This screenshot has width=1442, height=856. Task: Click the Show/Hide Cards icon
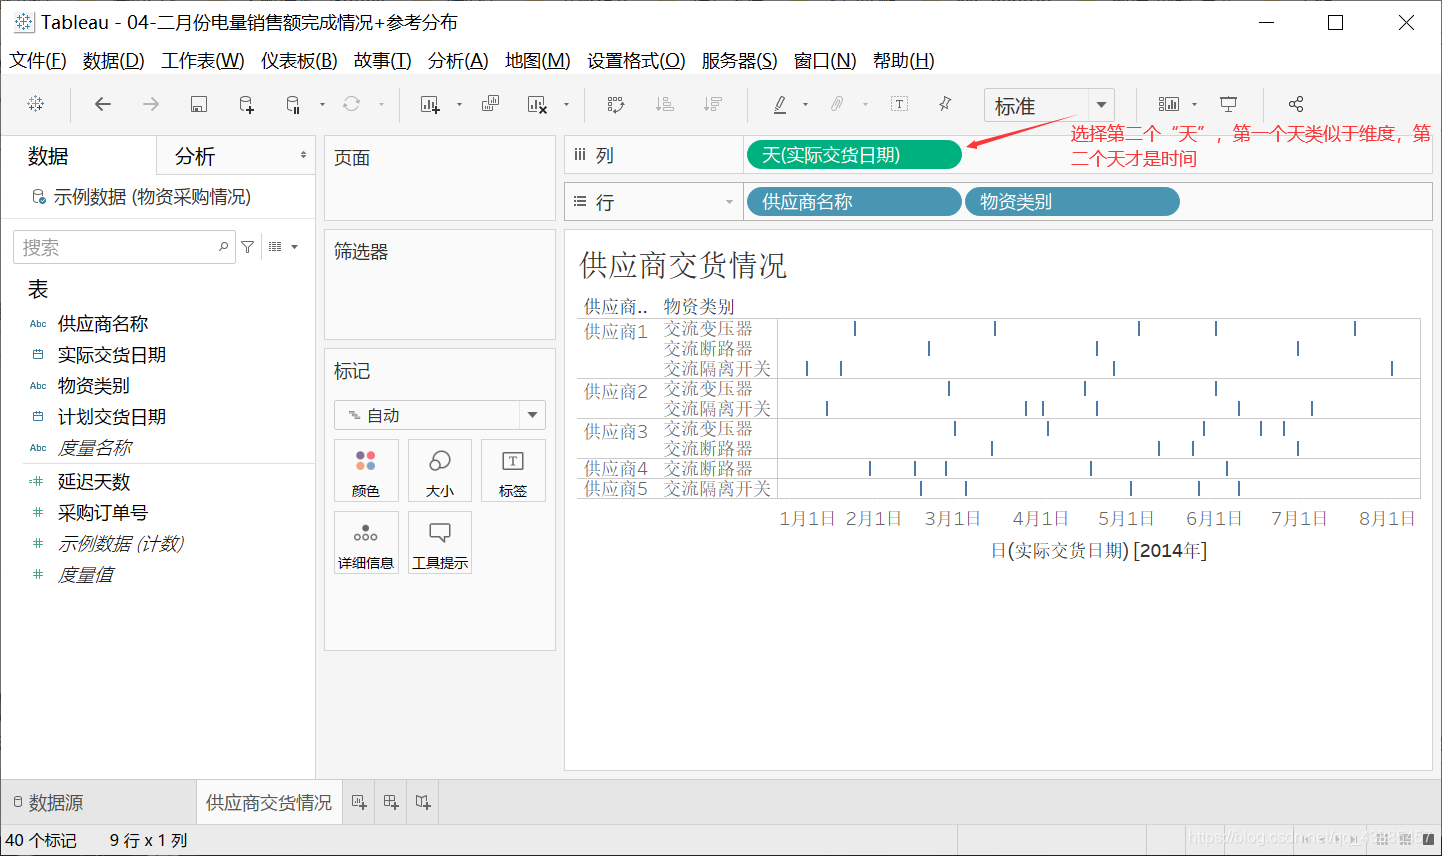(x=1169, y=104)
